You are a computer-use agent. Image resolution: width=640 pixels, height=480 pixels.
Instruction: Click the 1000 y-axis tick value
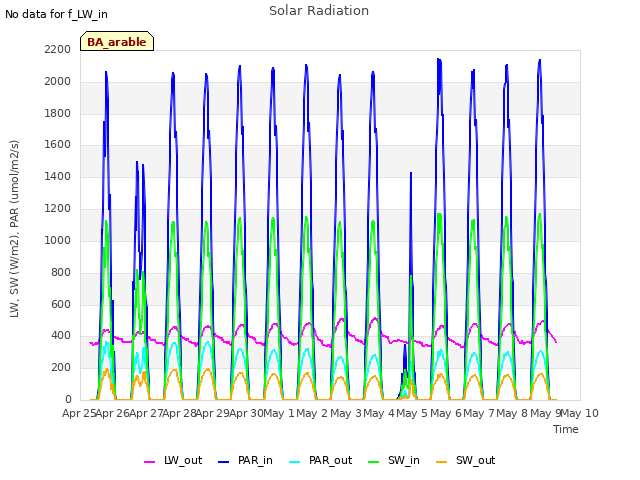point(58,240)
